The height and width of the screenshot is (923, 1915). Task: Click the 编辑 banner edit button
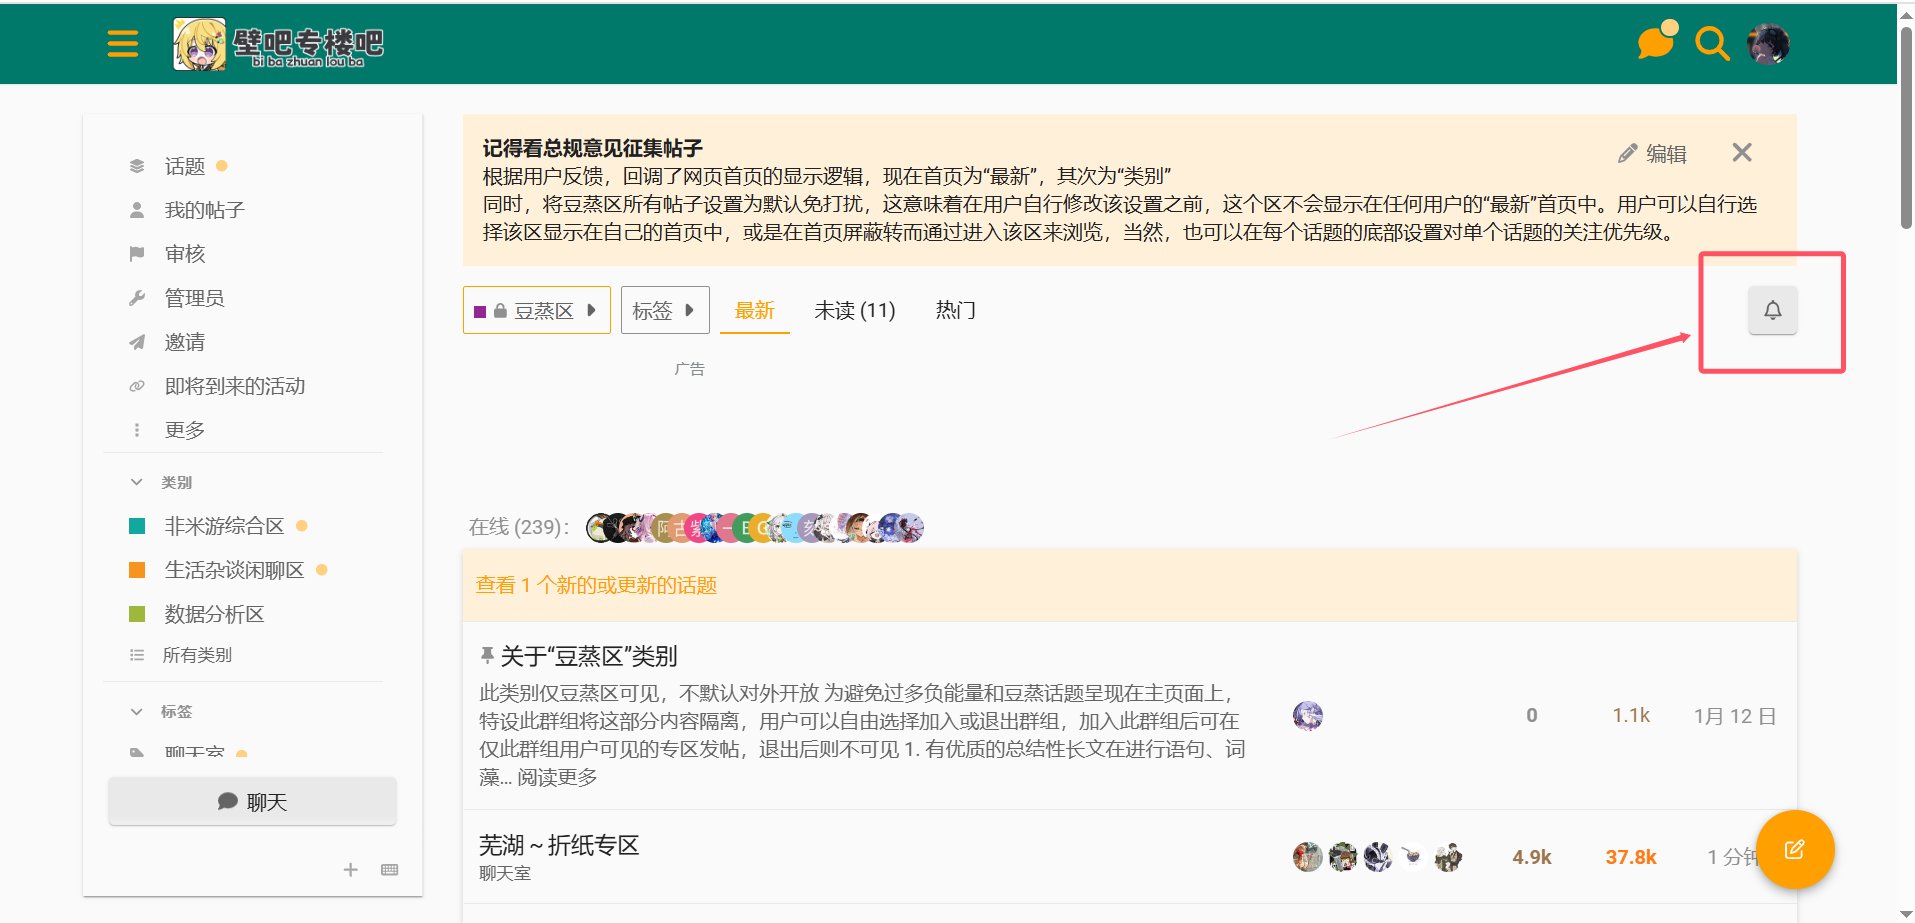[1653, 153]
